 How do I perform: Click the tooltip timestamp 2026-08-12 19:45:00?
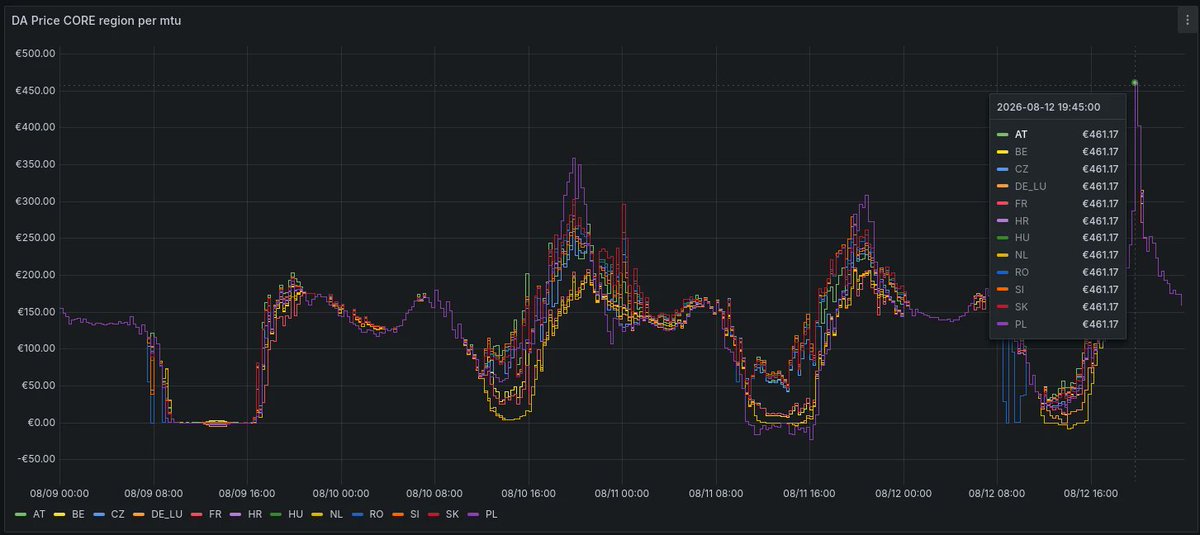(1048, 106)
